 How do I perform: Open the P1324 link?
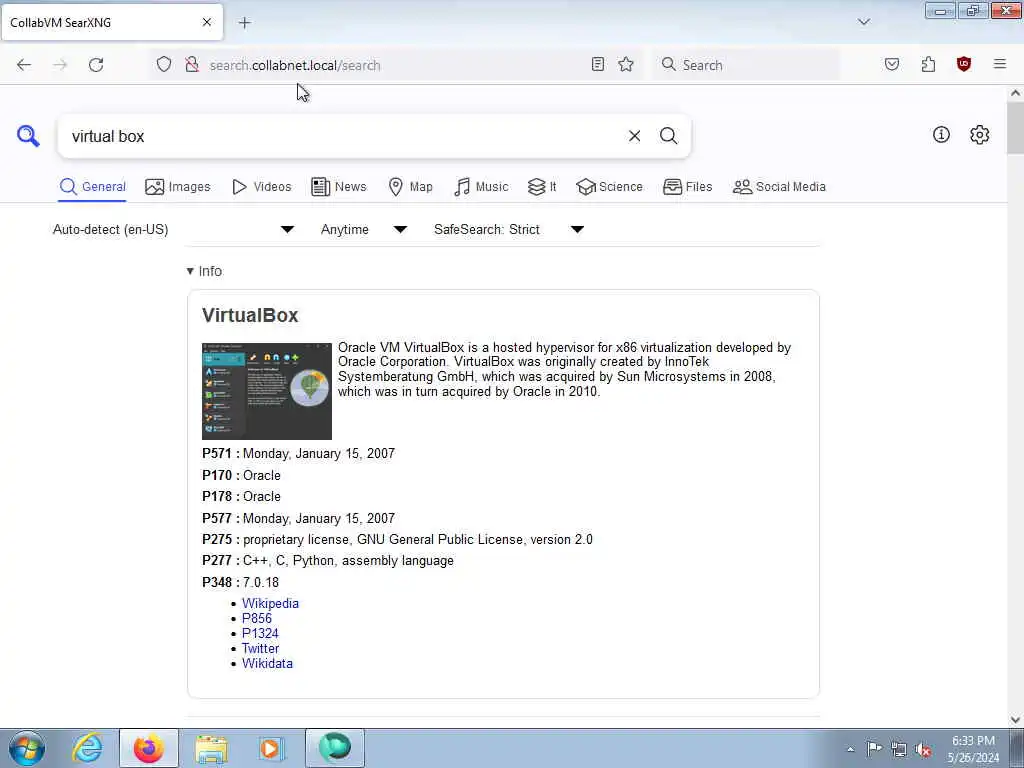pyautogui.click(x=260, y=633)
